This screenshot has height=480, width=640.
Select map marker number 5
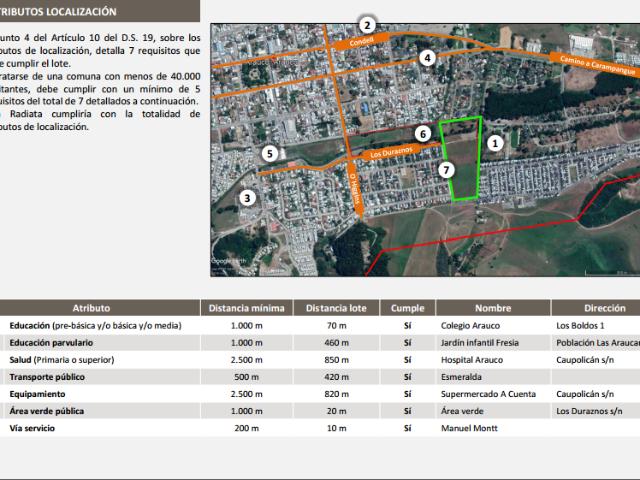[x=269, y=153]
